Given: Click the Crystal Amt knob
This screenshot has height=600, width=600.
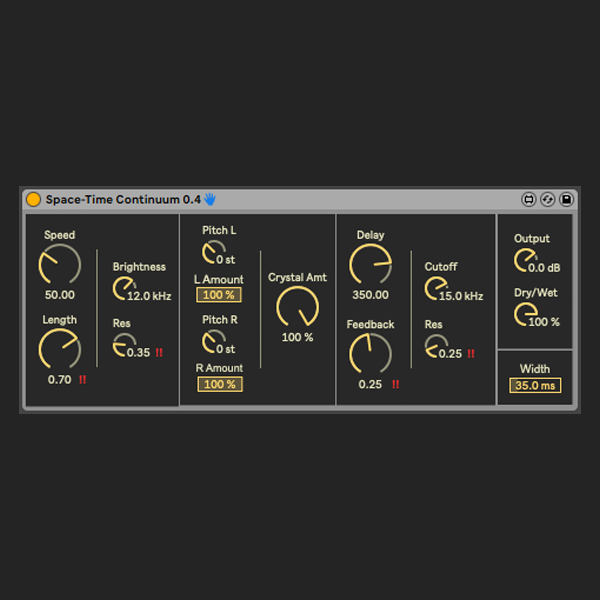Looking at the screenshot, I should [297, 307].
